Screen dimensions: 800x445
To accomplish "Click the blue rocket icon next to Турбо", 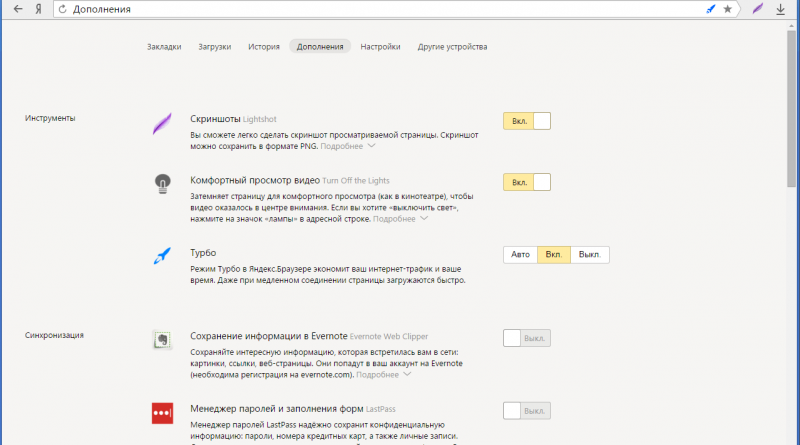I will point(162,255).
